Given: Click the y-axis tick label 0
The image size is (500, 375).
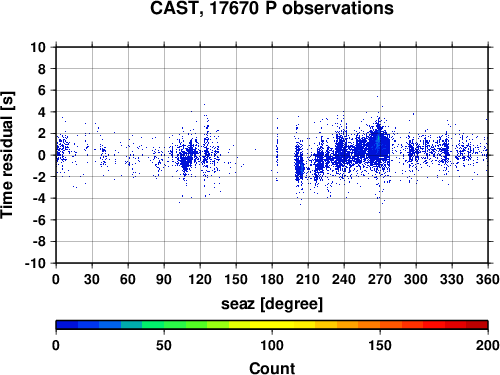Looking at the screenshot, I should point(42,155).
